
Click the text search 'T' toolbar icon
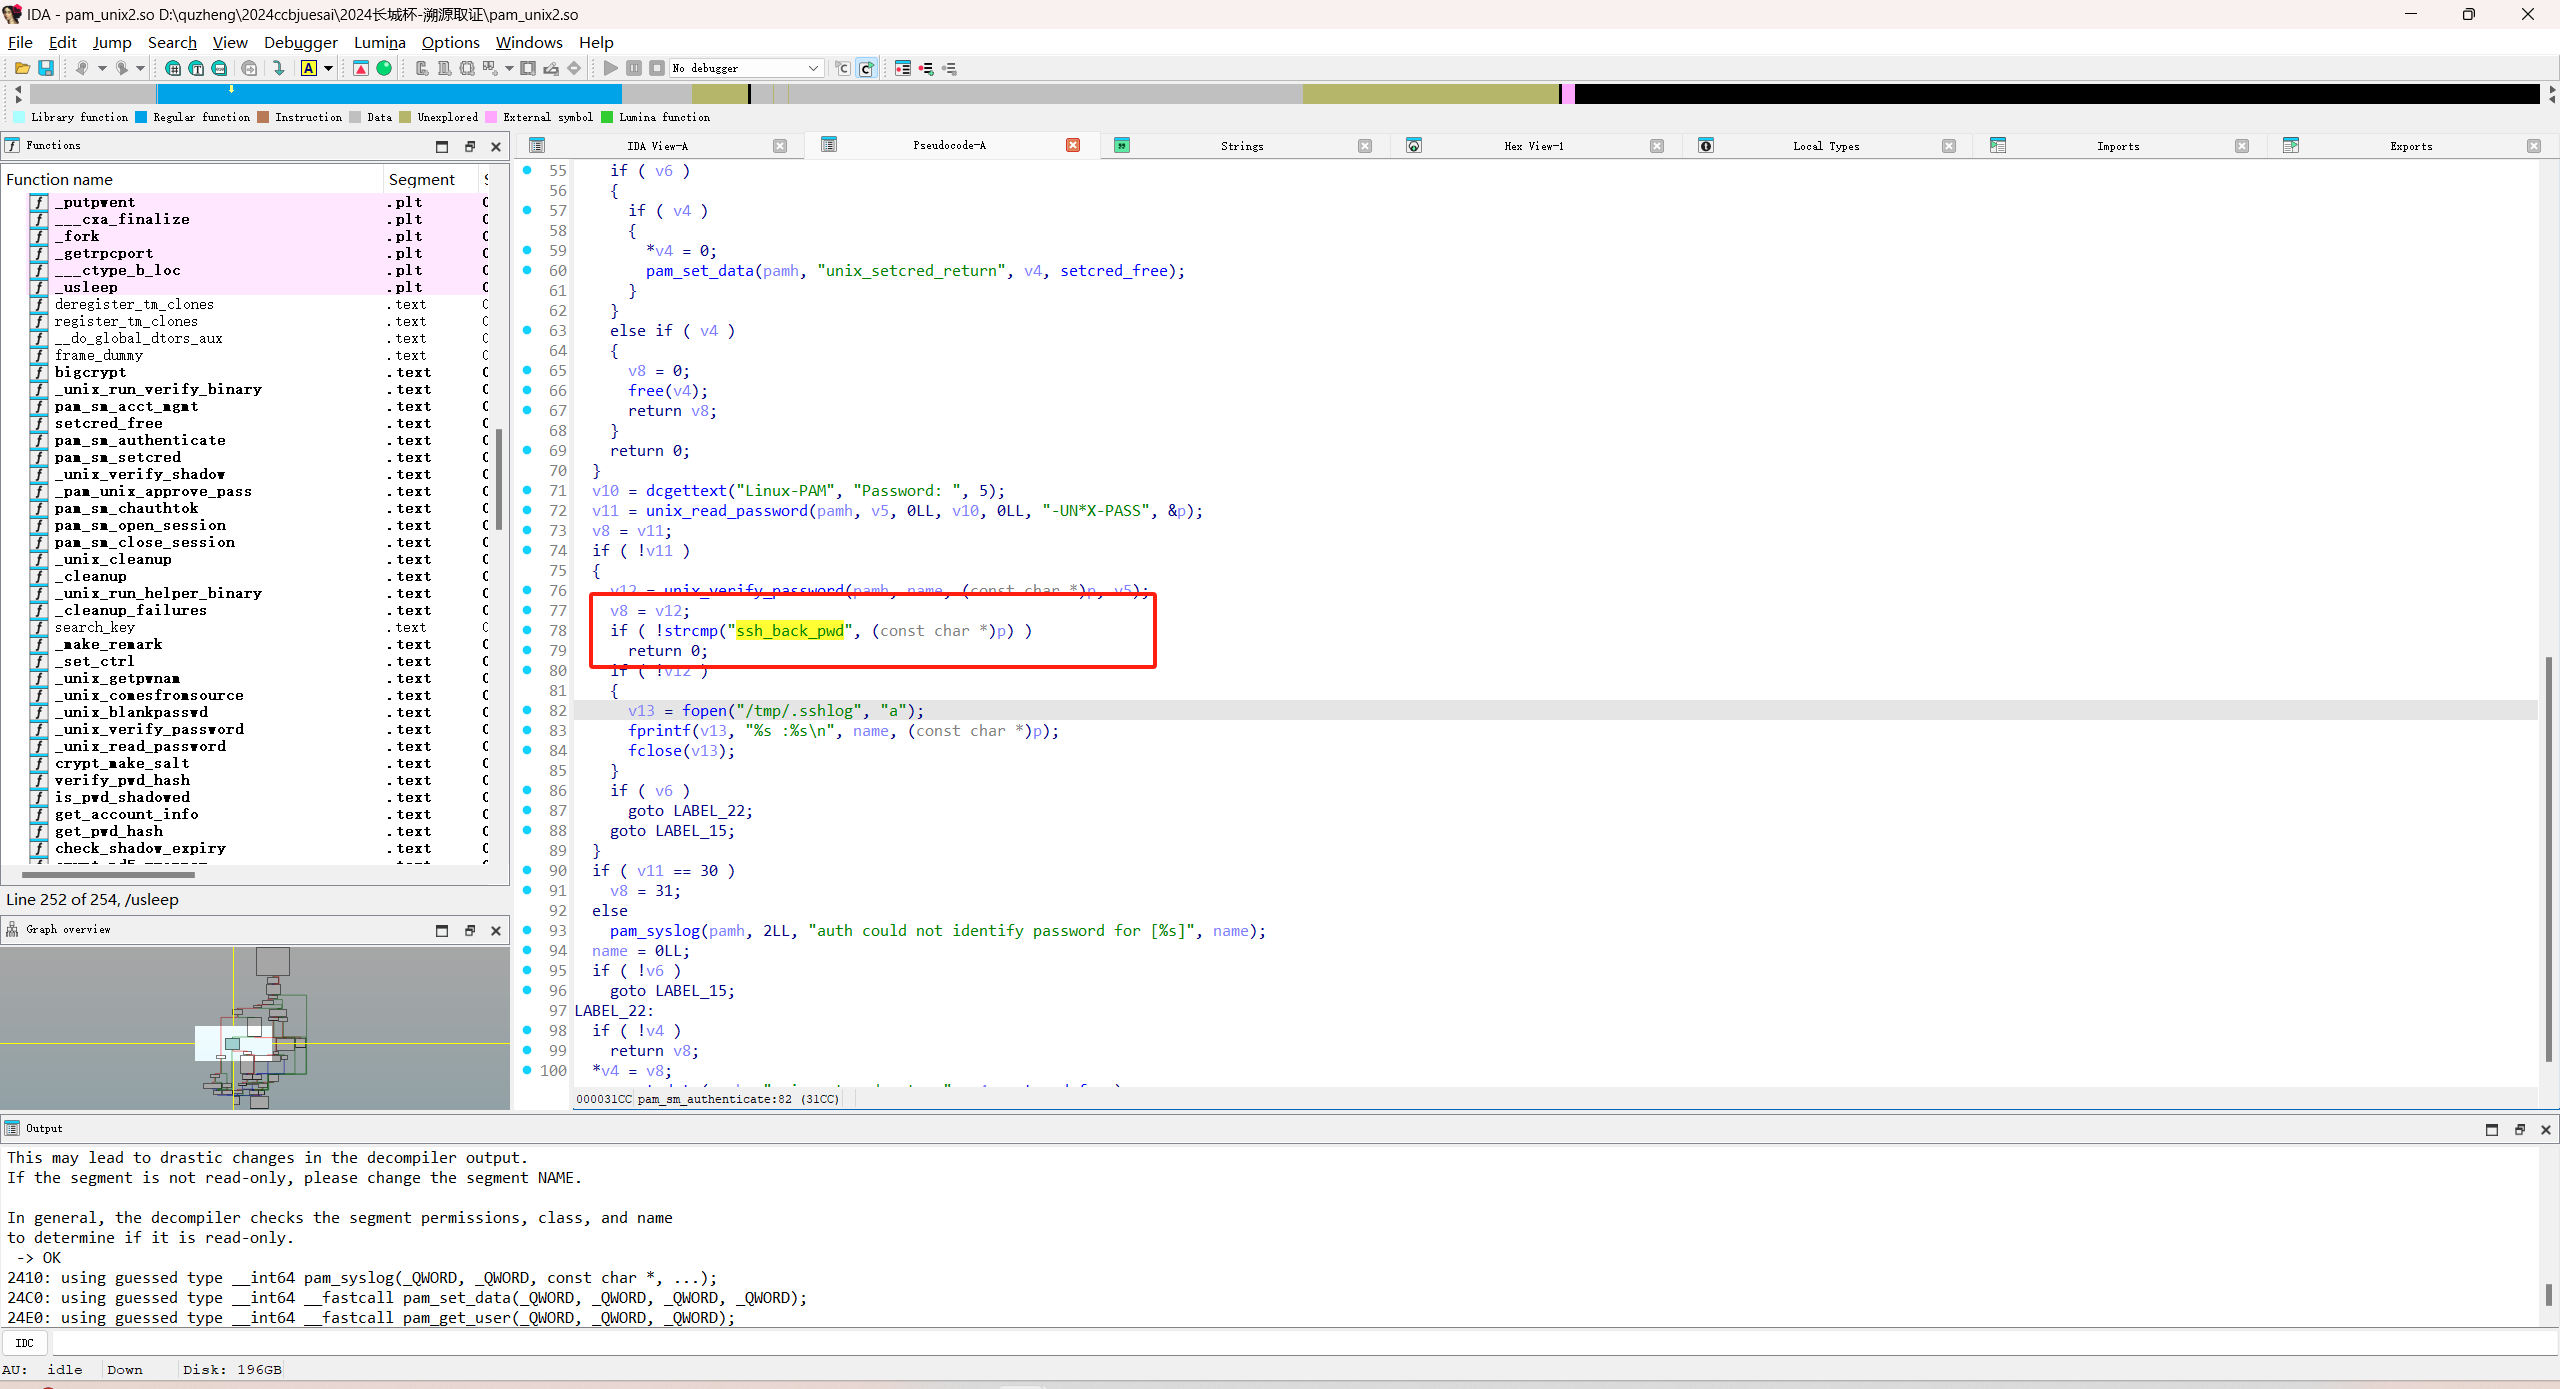tap(196, 68)
